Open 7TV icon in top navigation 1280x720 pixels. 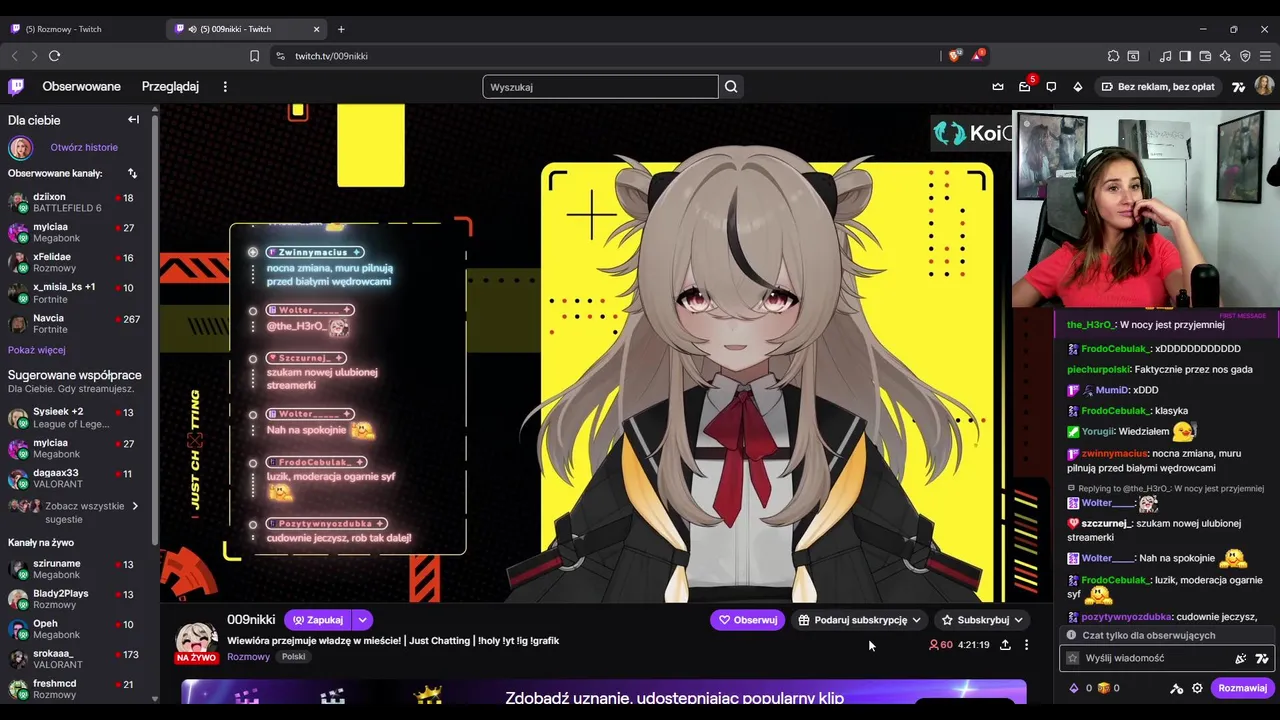1239,87
